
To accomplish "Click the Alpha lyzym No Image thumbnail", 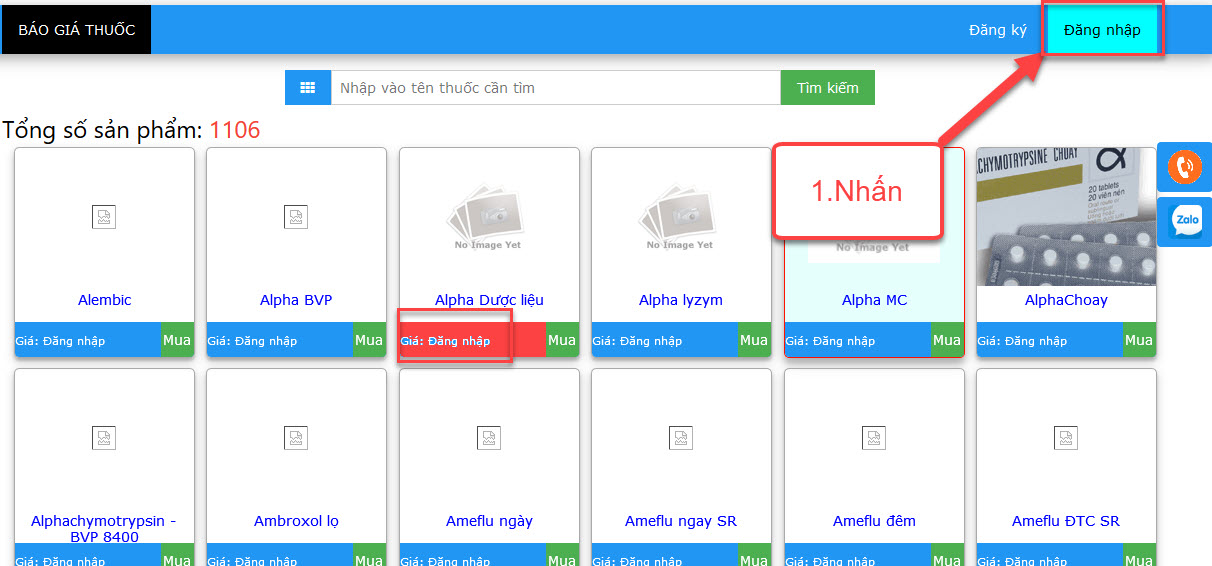I will coord(681,216).
